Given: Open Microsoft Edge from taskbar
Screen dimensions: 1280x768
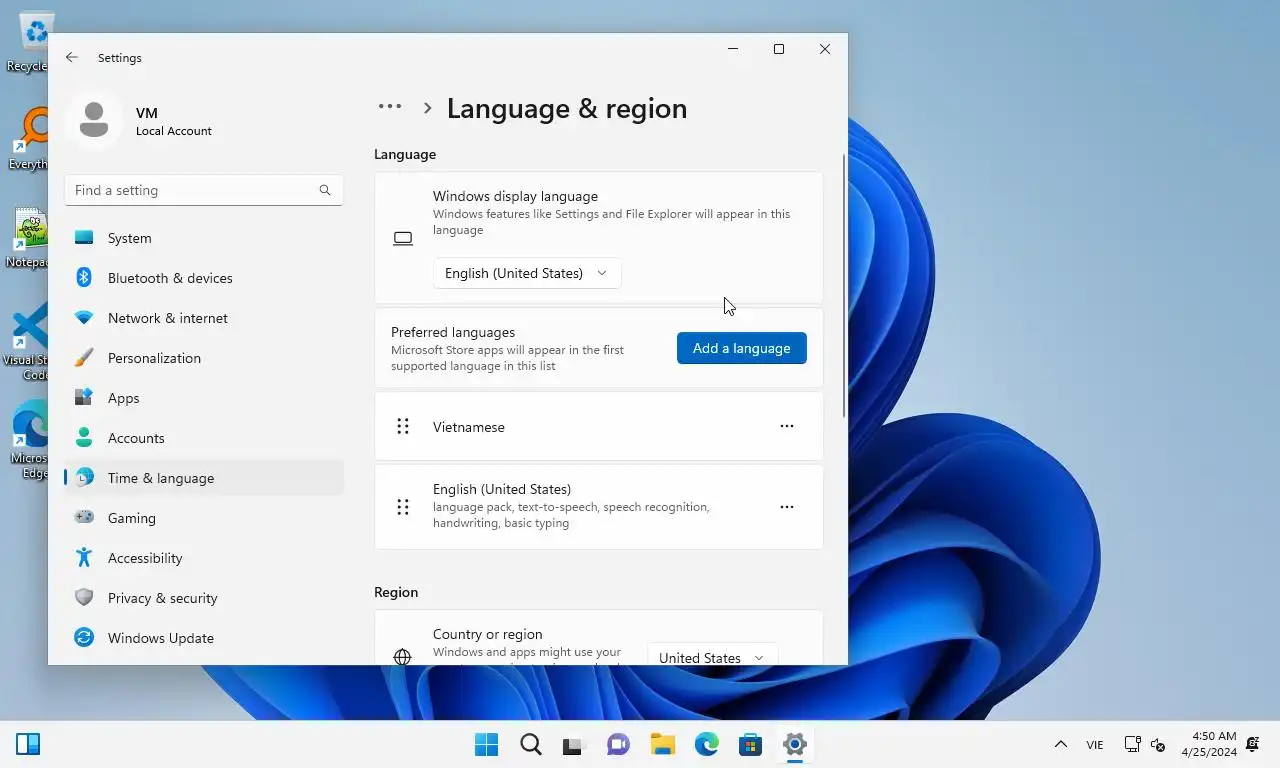Looking at the screenshot, I should [707, 744].
